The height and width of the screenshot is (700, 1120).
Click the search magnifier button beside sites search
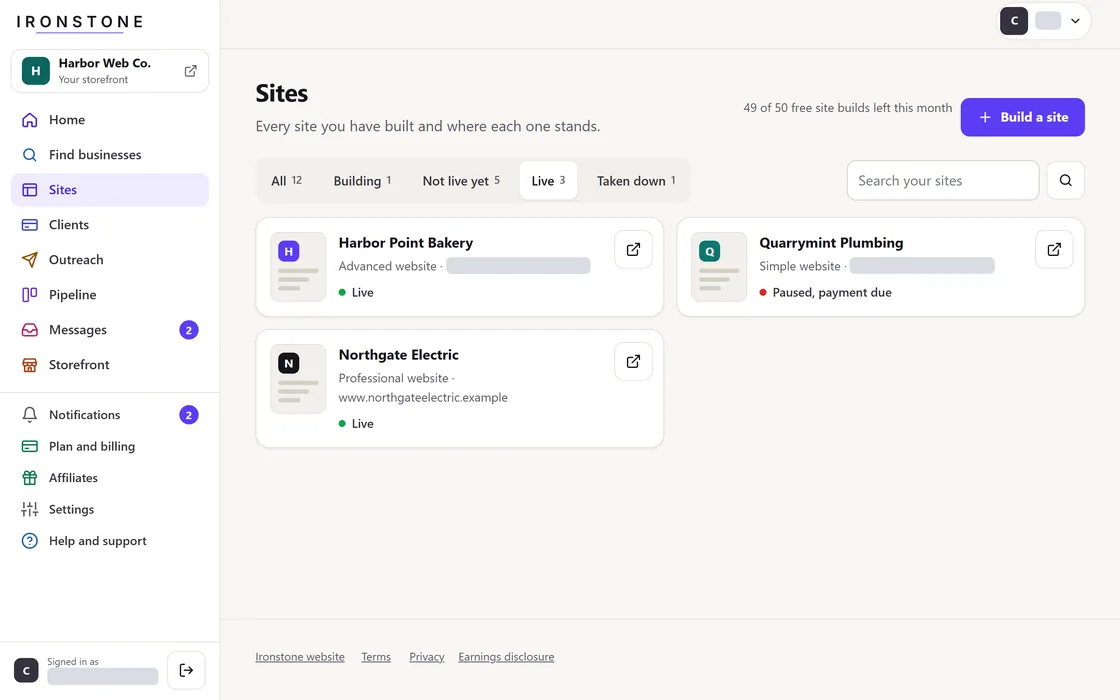(x=1065, y=180)
